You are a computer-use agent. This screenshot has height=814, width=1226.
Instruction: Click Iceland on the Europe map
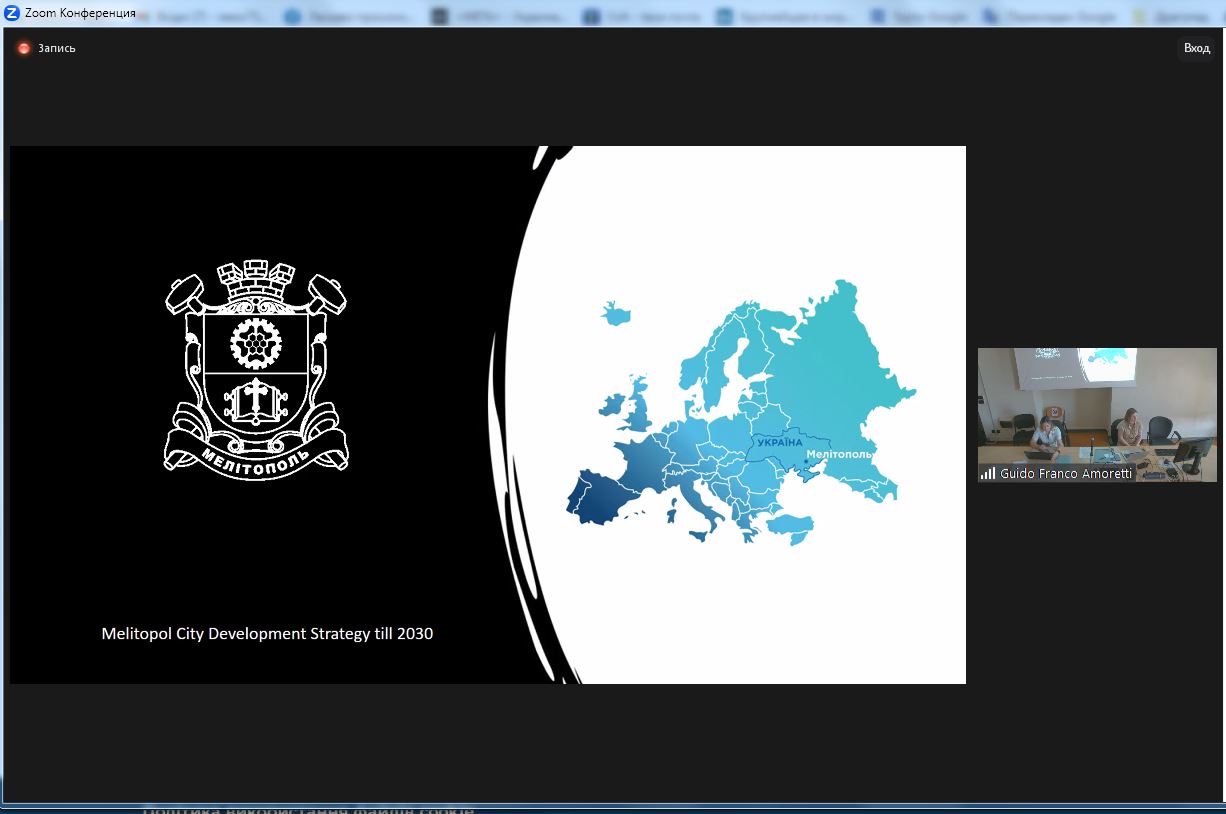tap(617, 313)
